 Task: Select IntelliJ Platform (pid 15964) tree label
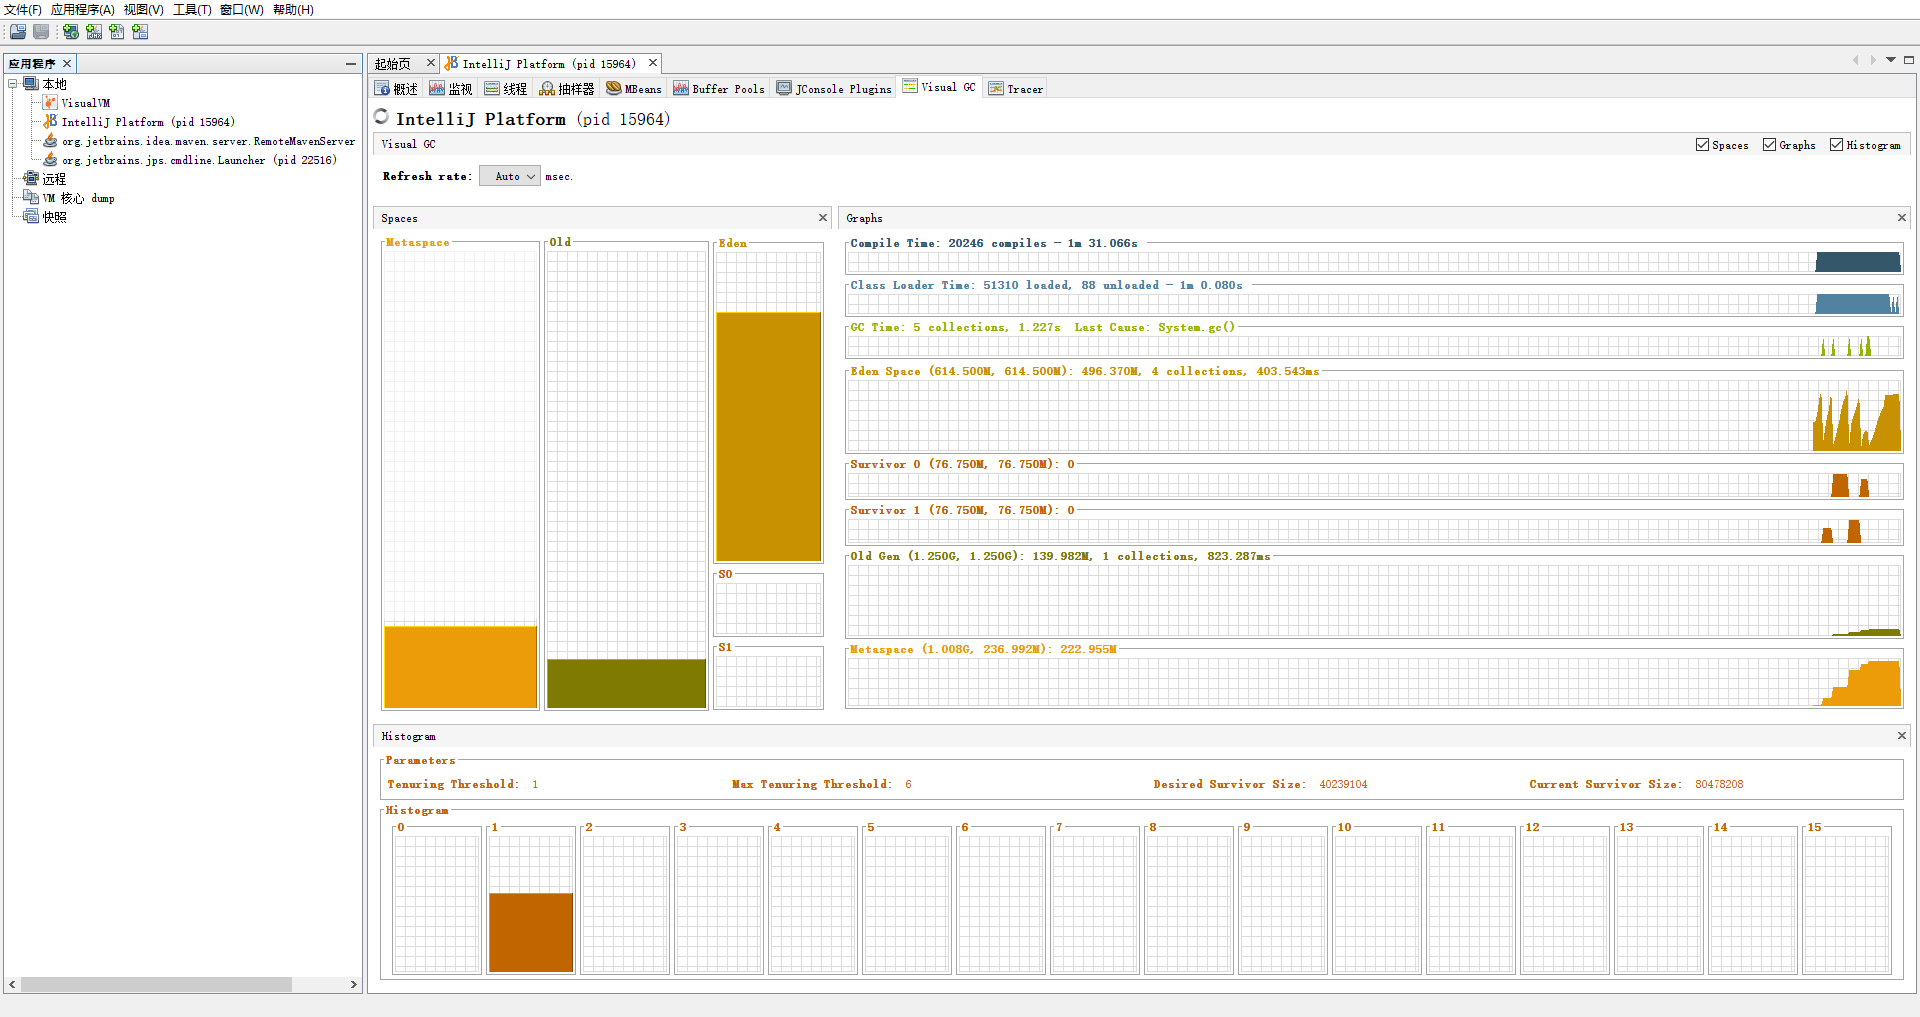[x=148, y=122]
